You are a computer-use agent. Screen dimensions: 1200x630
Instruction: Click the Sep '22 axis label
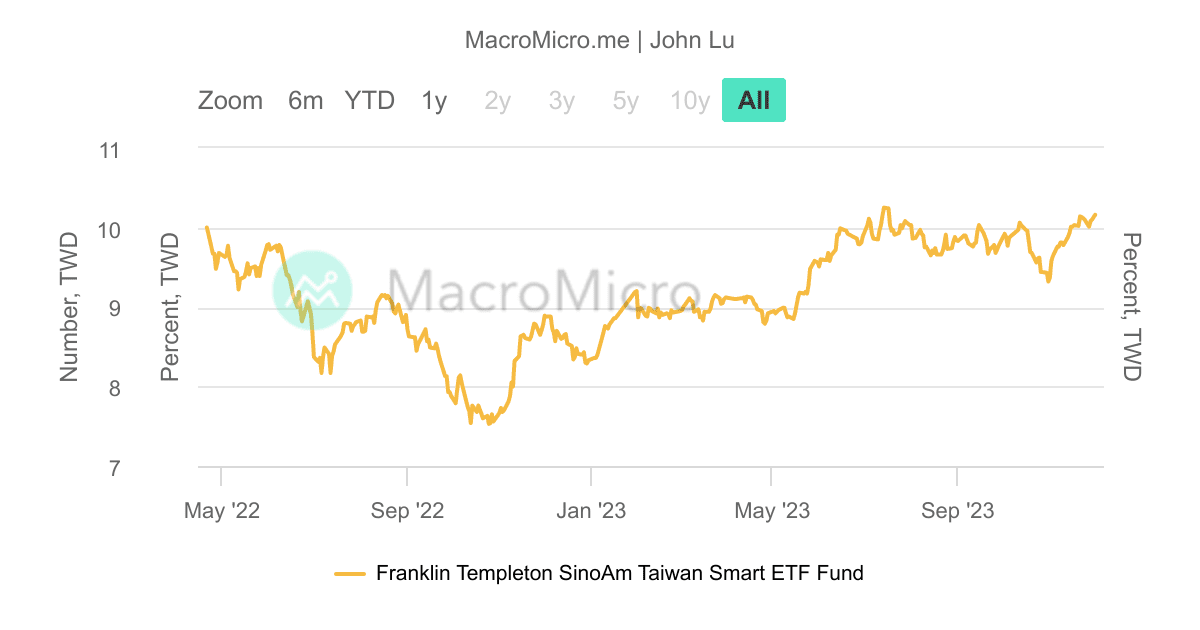(x=407, y=510)
